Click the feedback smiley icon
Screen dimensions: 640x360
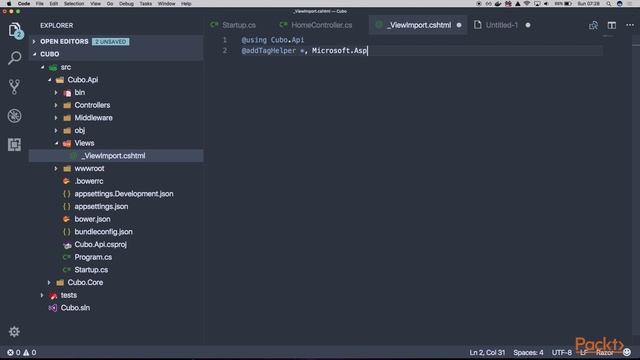627,352
